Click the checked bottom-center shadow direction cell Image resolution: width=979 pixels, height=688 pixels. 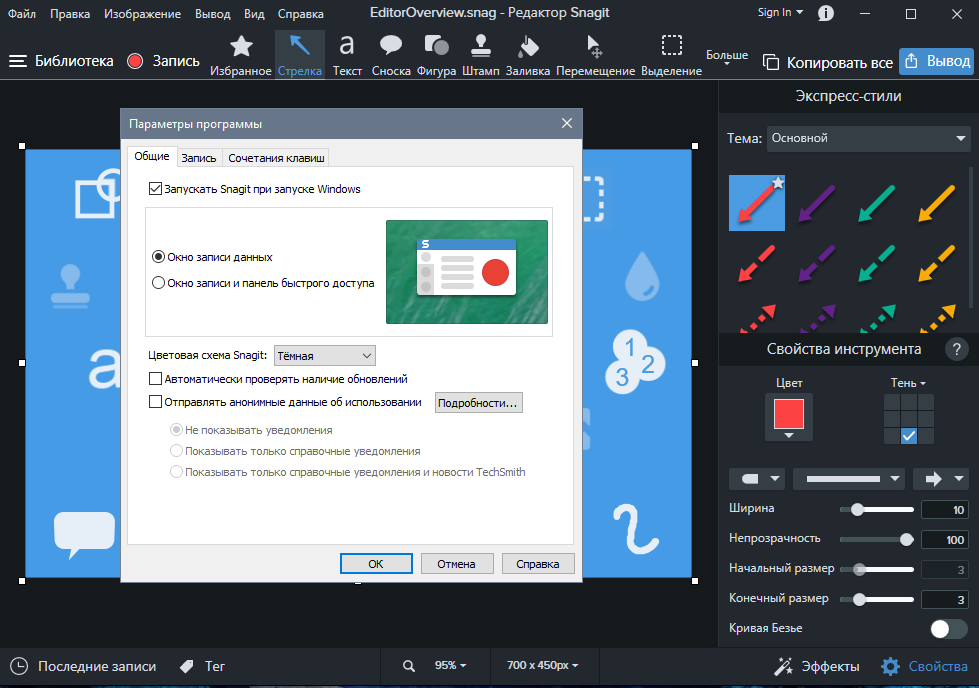coord(909,436)
